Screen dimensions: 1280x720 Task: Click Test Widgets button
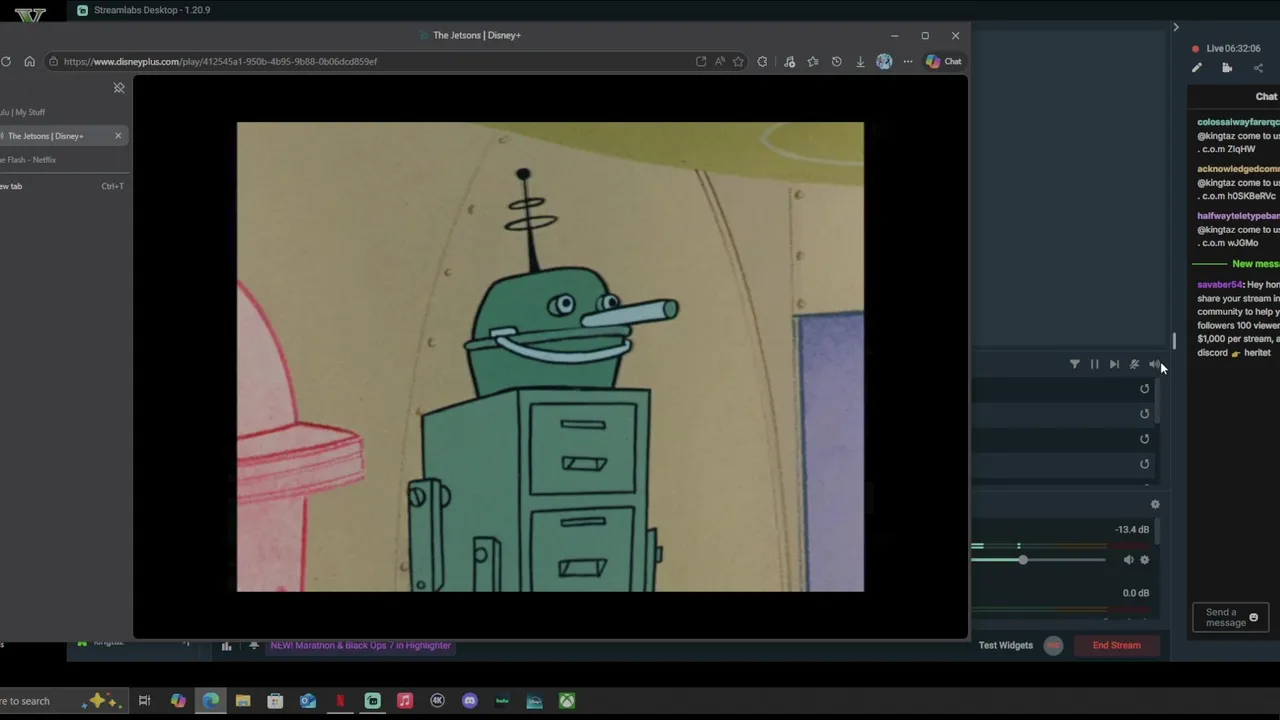point(1006,646)
